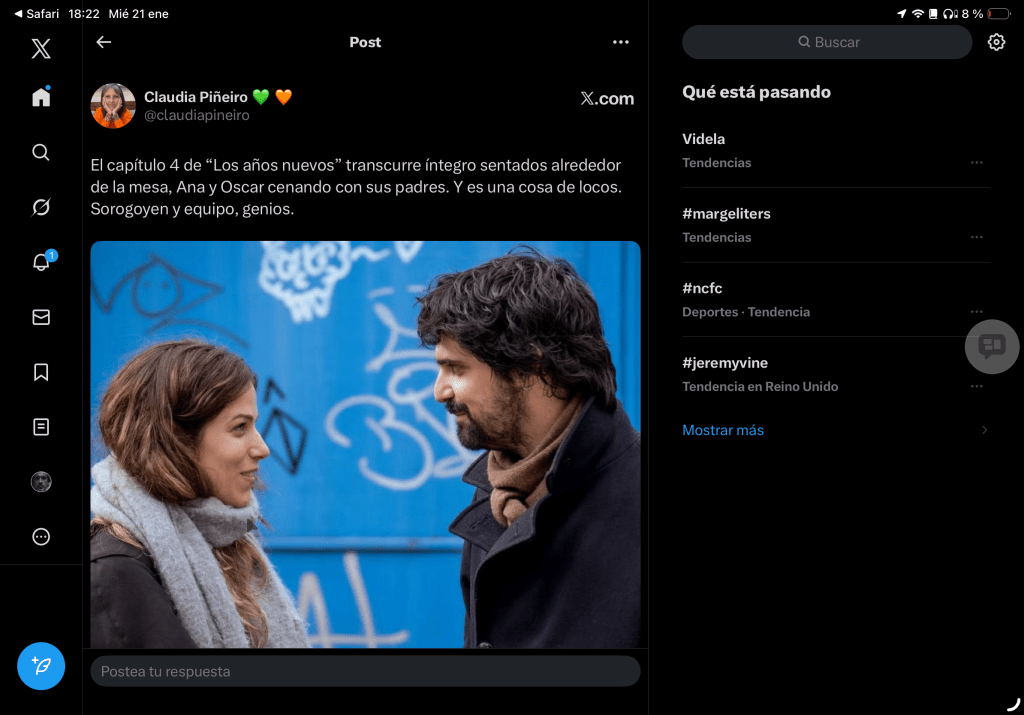Click the Mostrar más link
1024x715 pixels.
(723, 430)
